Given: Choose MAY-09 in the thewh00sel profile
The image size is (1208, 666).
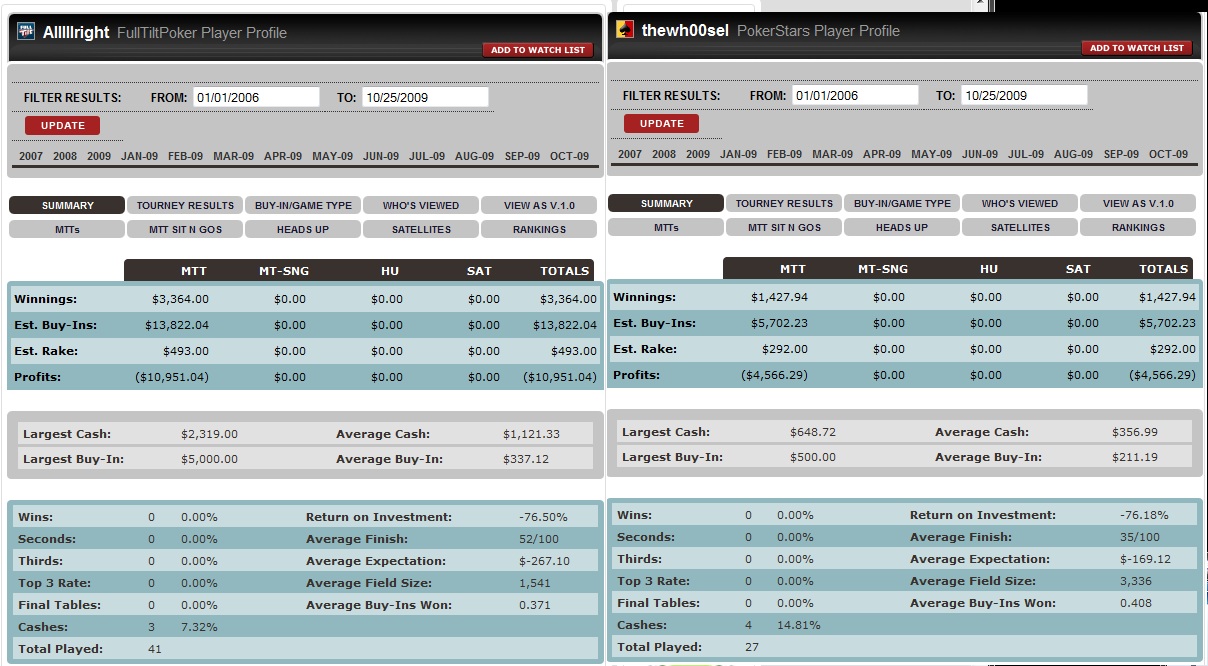Looking at the screenshot, I should [931, 154].
